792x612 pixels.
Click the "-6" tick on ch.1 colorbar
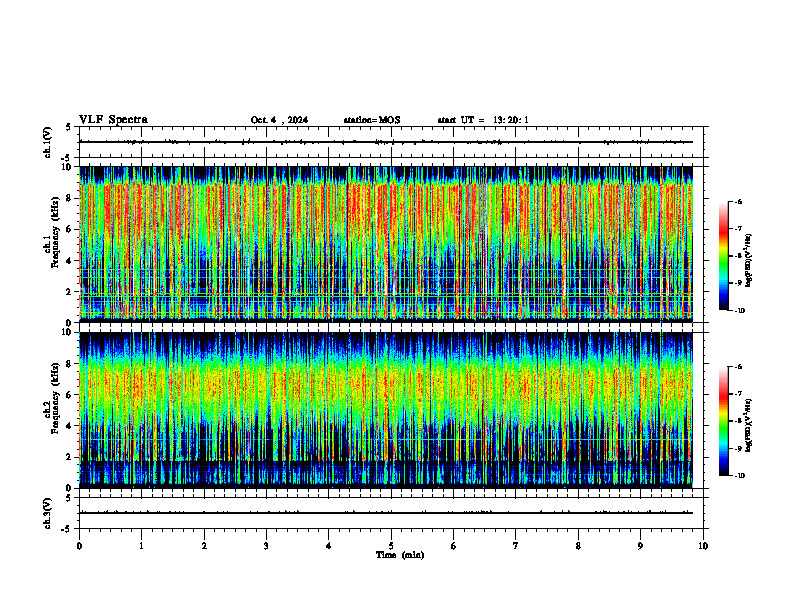click(x=738, y=202)
